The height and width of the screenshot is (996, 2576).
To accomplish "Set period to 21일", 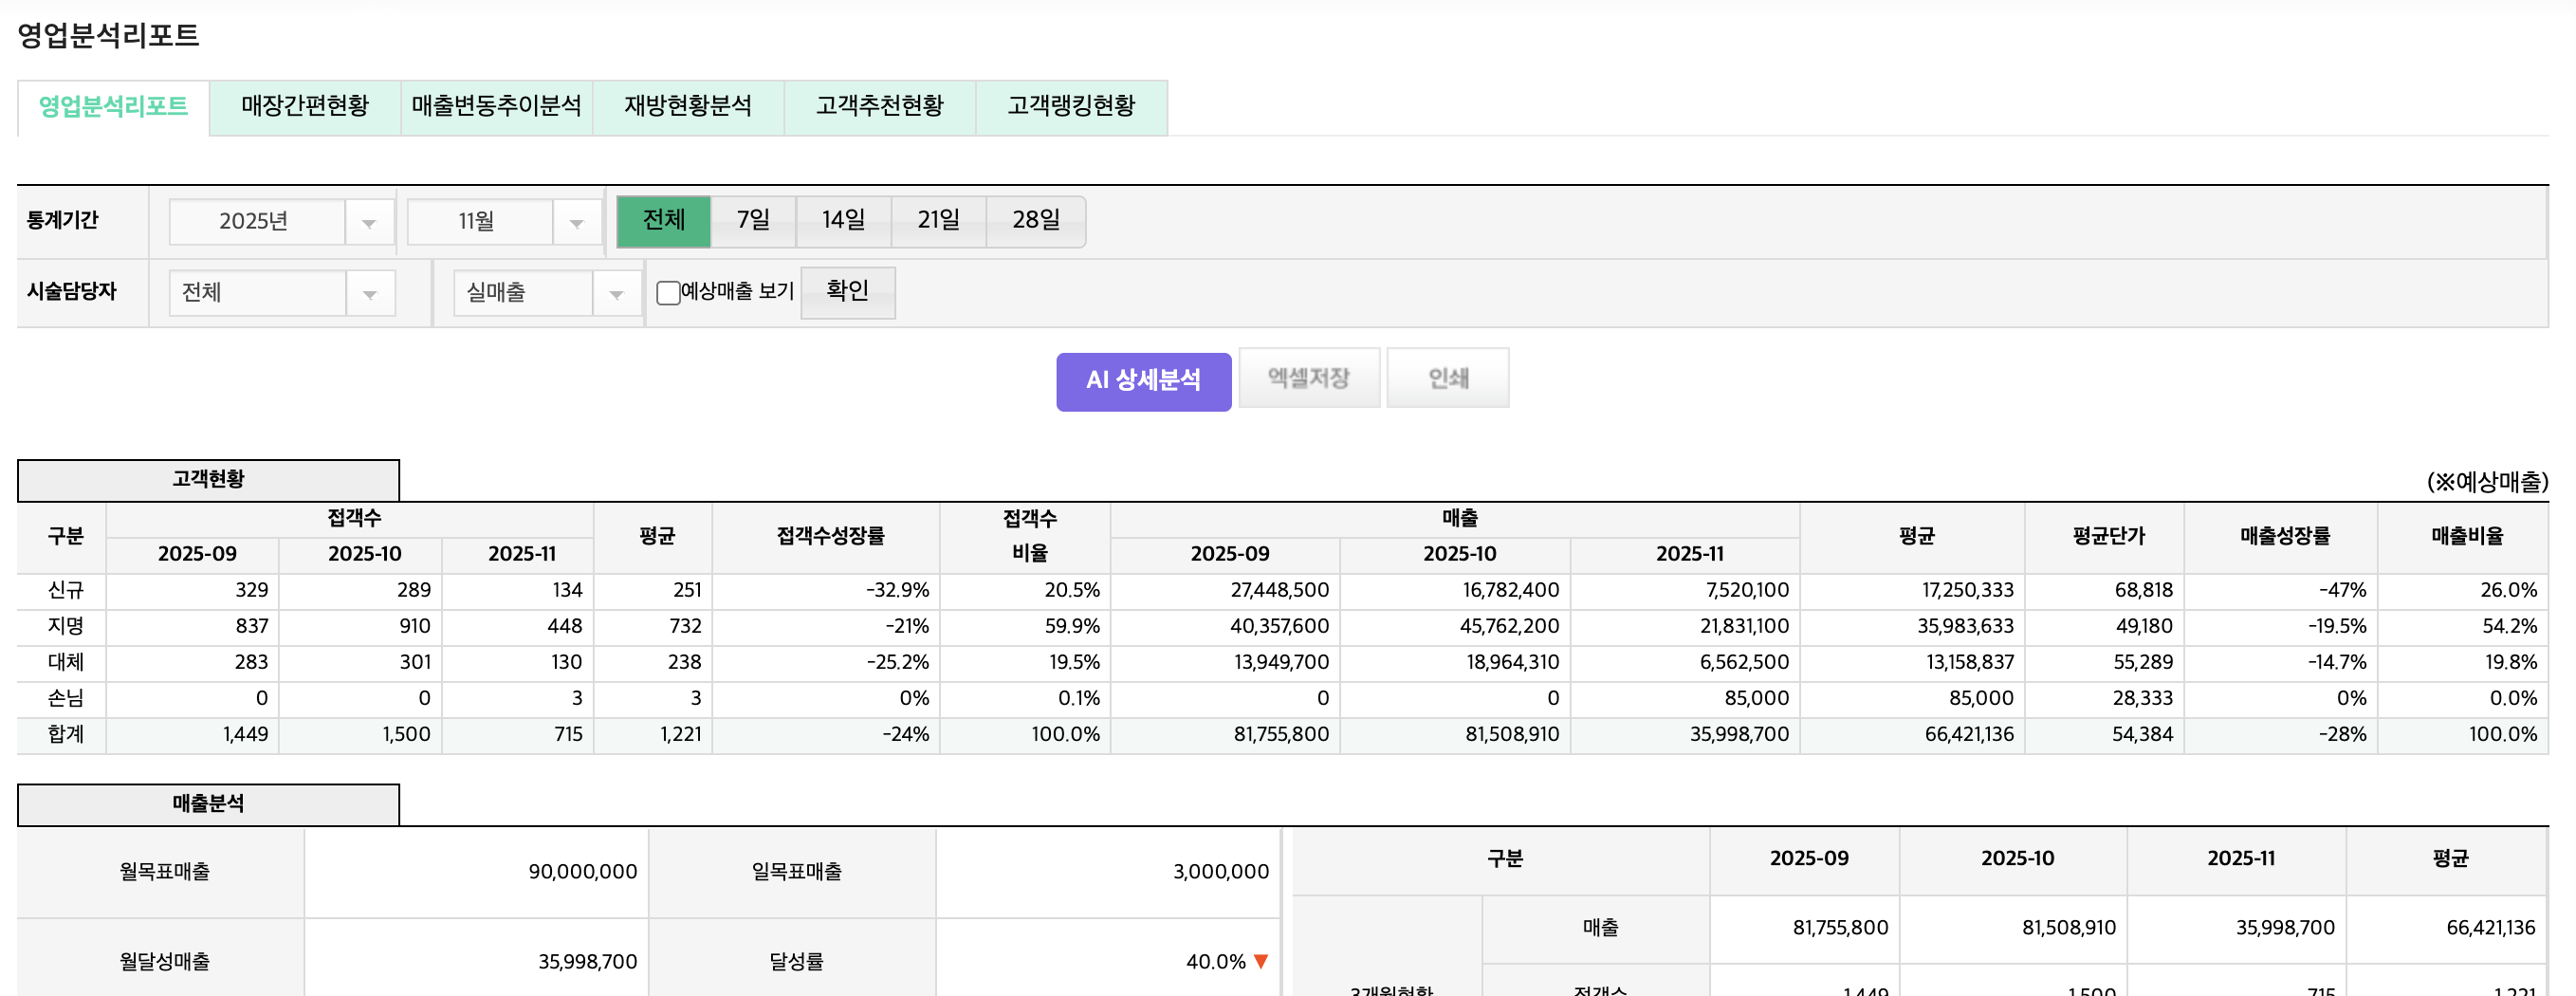I will 938,221.
